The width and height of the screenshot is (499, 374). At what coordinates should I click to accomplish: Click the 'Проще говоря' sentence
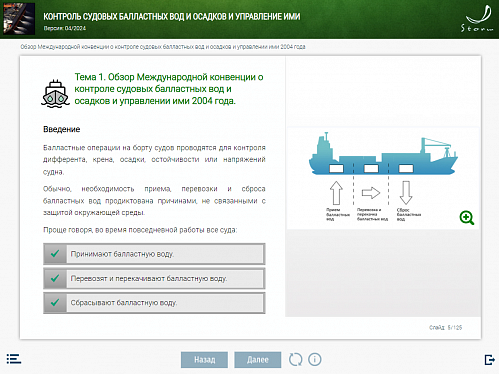(x=140, y=230)
